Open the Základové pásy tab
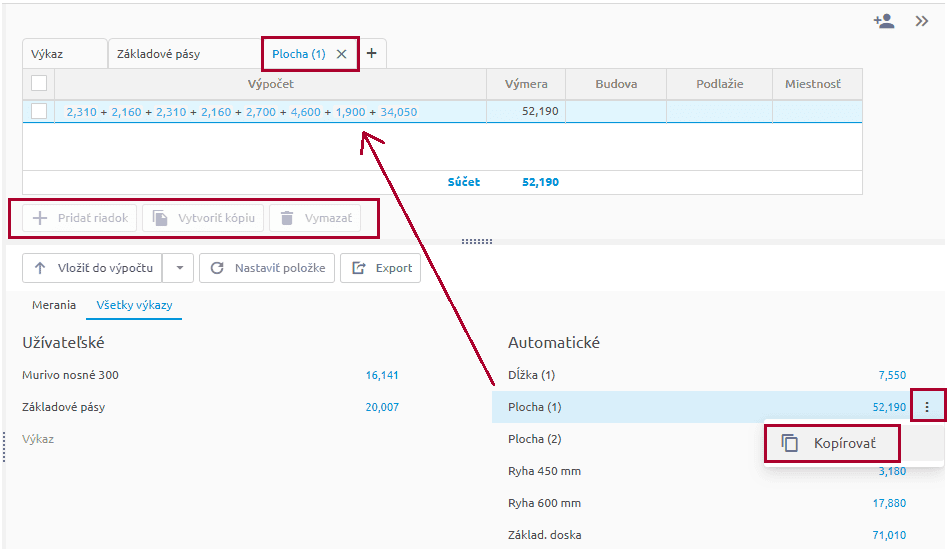This screenshot has height=551, width=947. pos(158,54)
